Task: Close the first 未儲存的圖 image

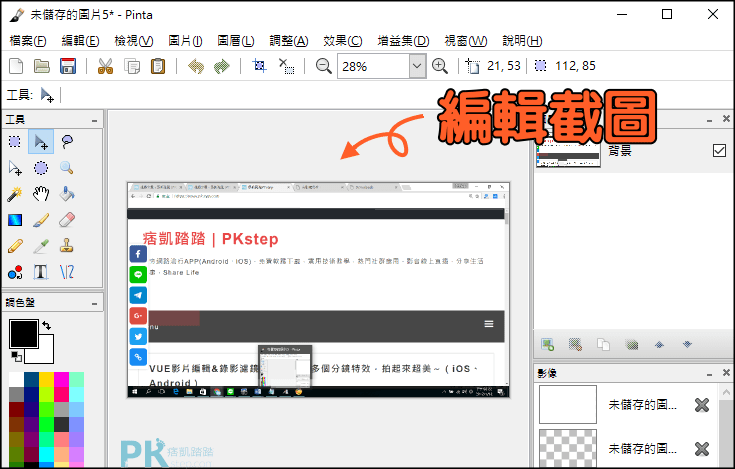Action: [x=702, y=405]
